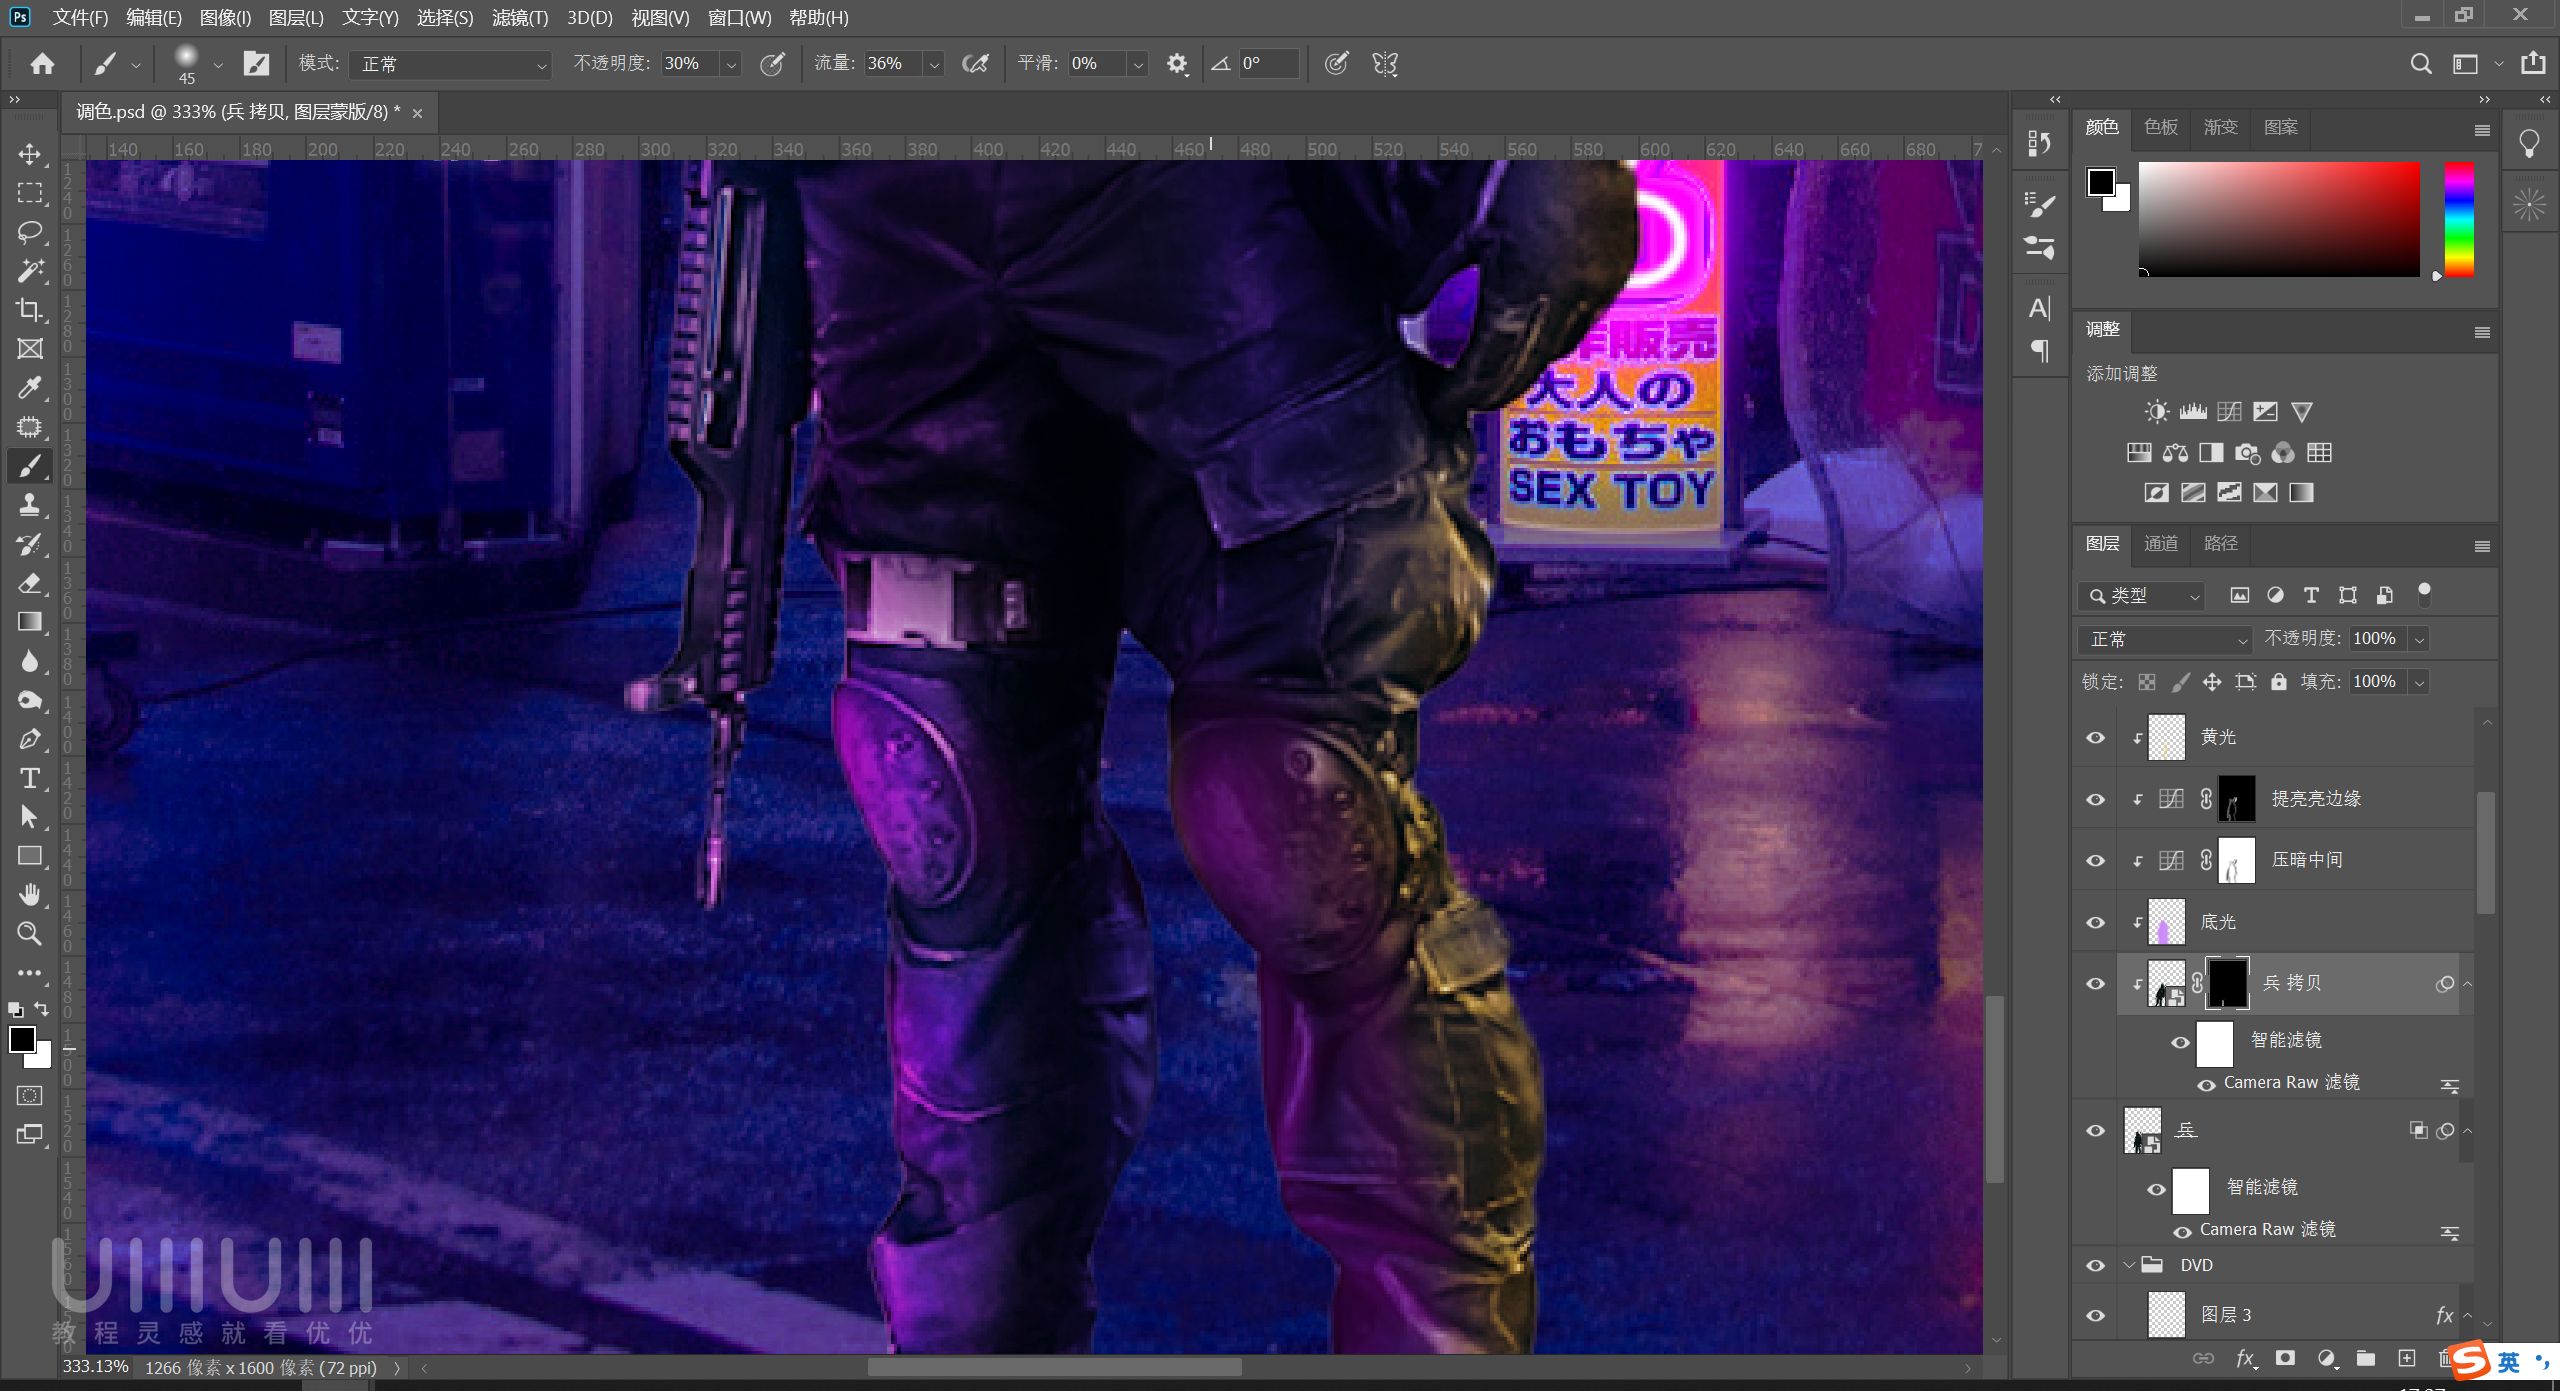This screenshot has width=2560, height=1391.
Task: Select the Gradient tool
Action: (30, 622)
